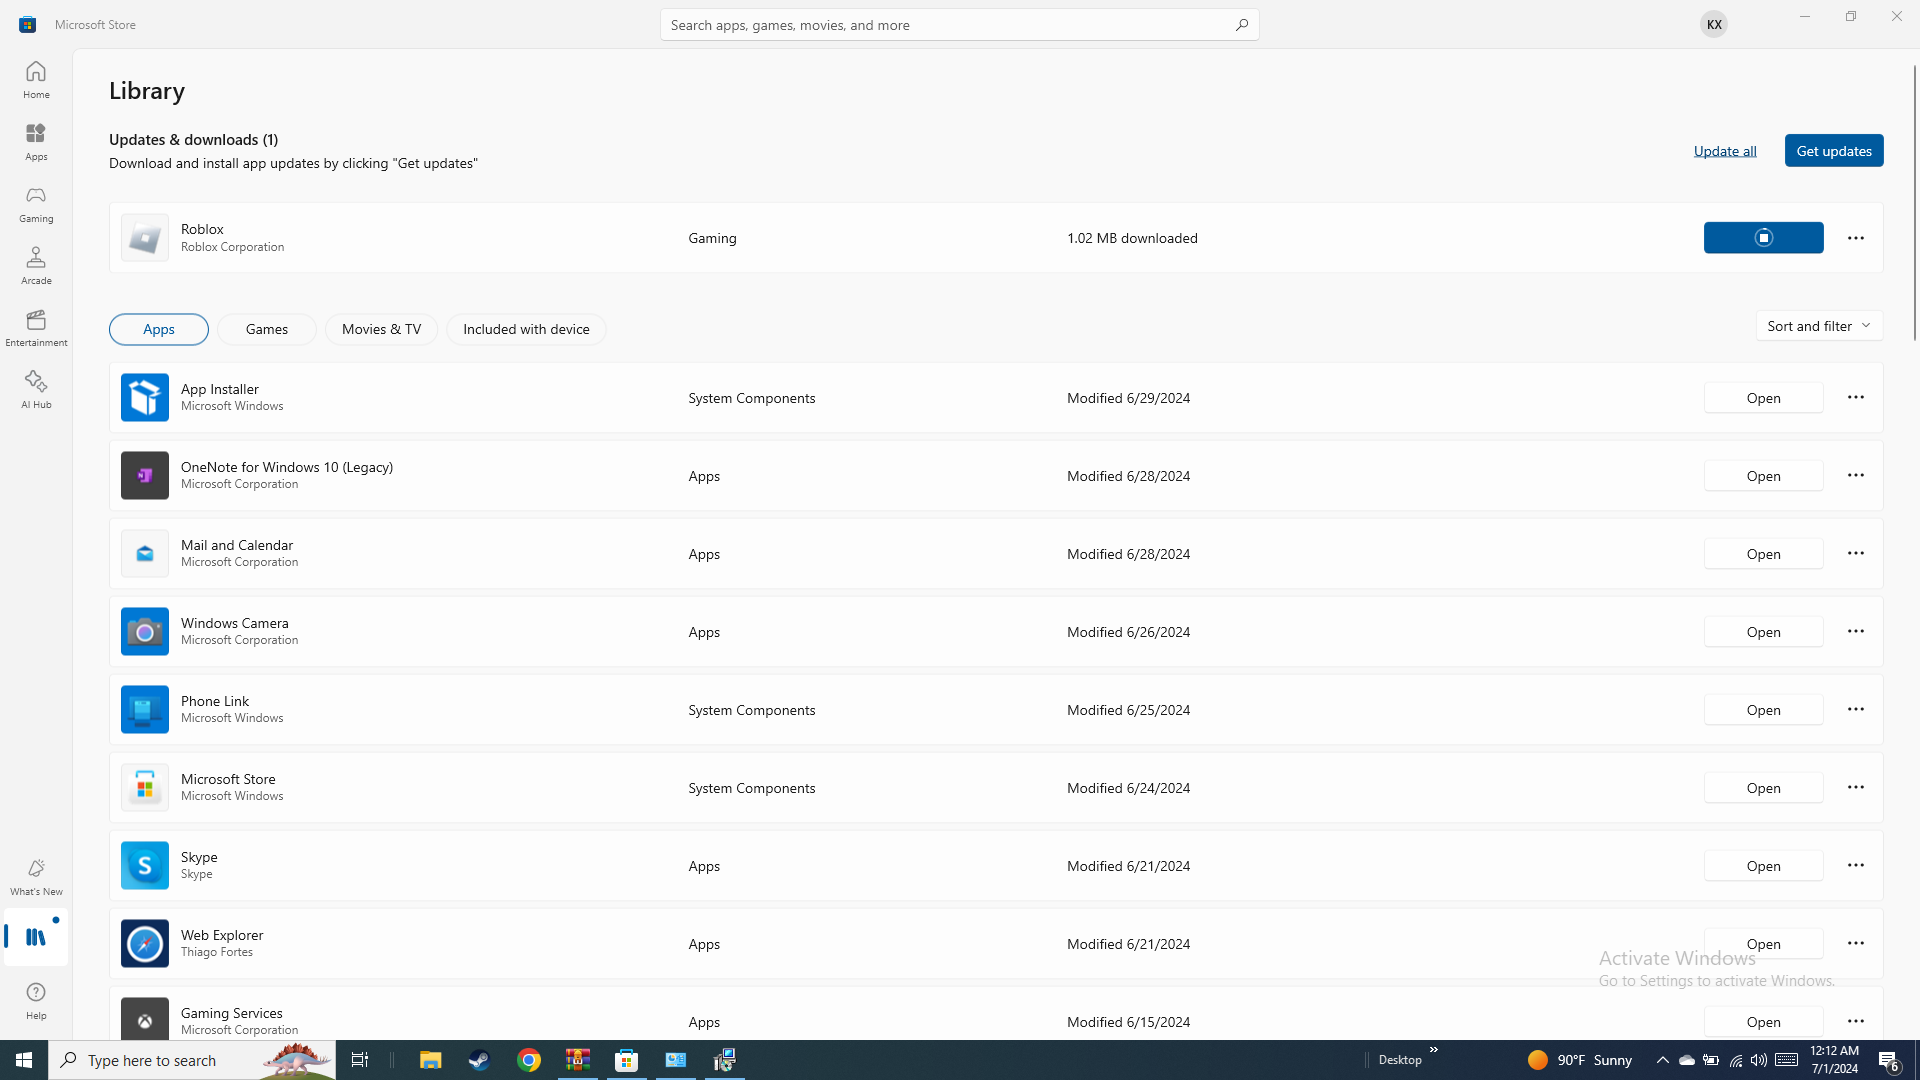Open more options for Mail and Calendar
The image size is (1920, 1080).
(1855, 553)
